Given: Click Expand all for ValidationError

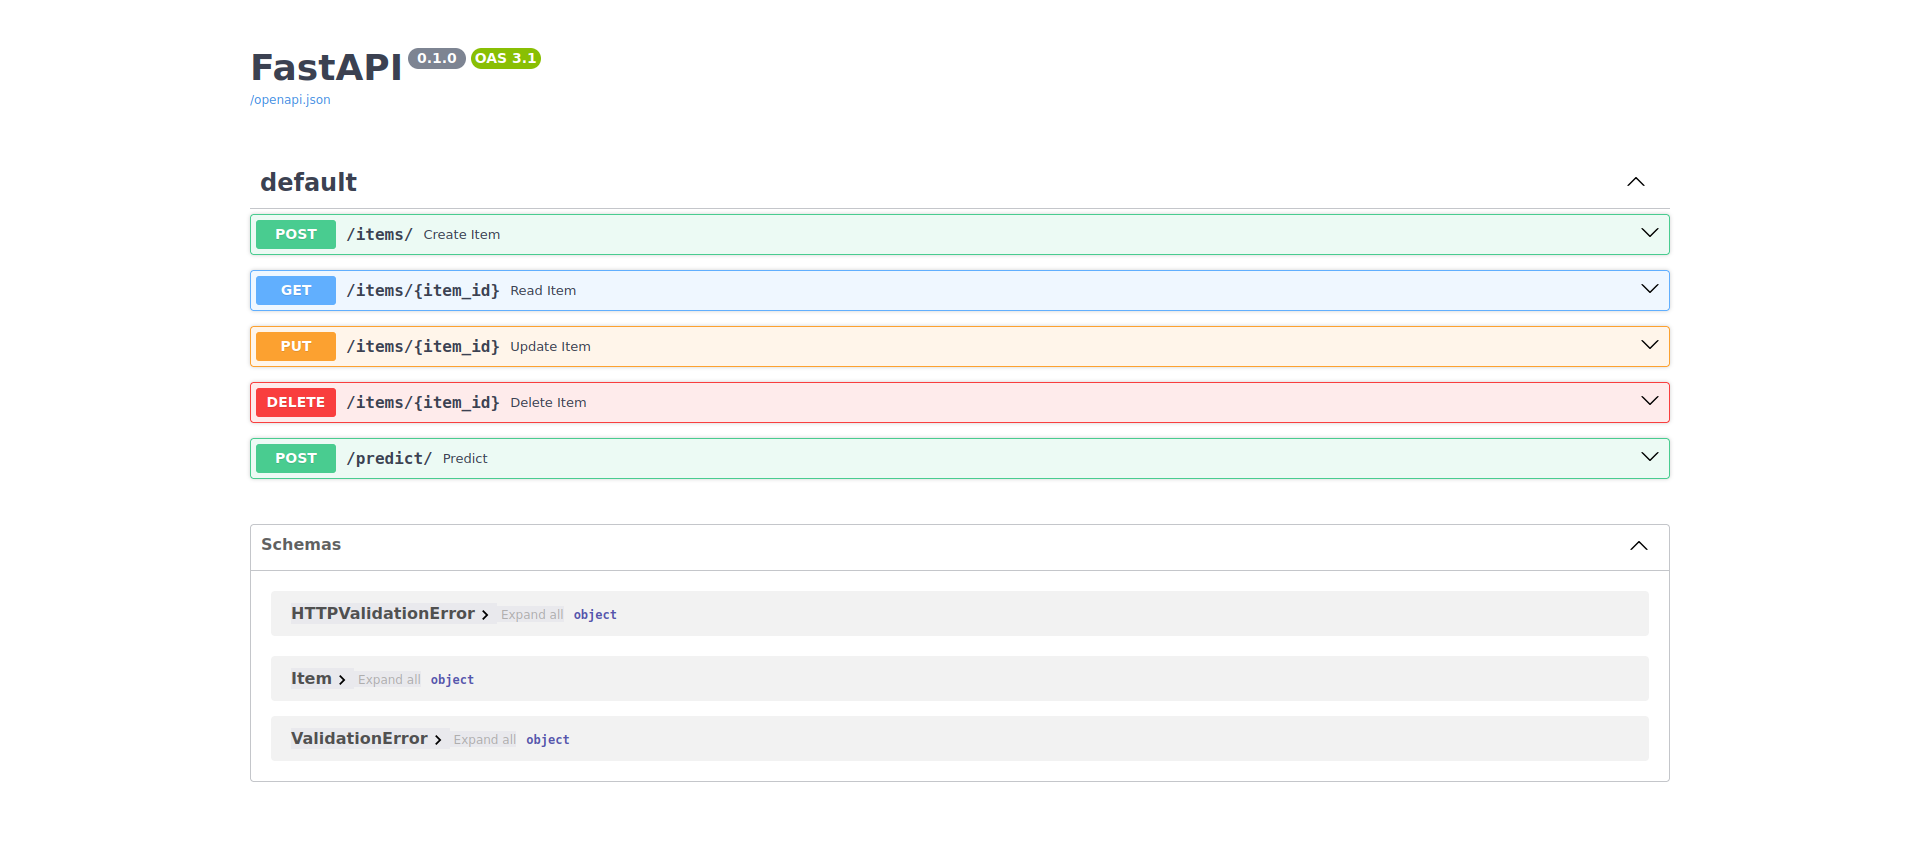Looking at the screenshot, I should 485,740.
